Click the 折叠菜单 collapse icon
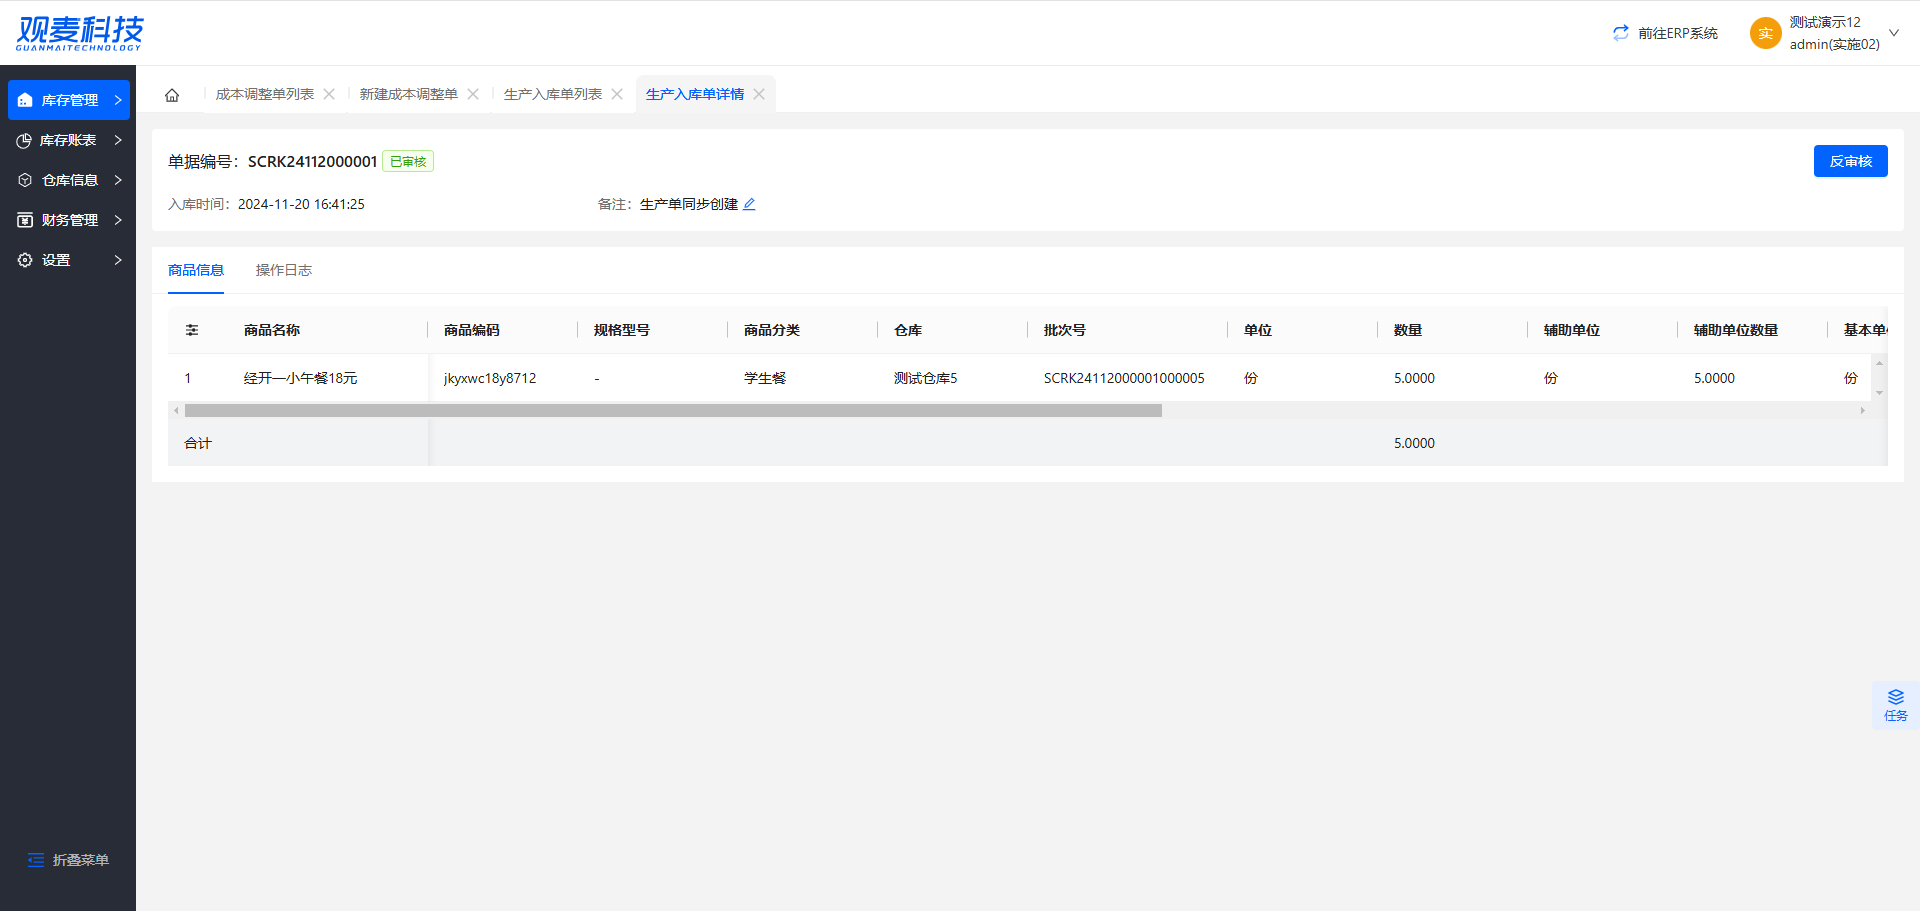The height and width of the screenshot is (911, 1920). [36, 860]
